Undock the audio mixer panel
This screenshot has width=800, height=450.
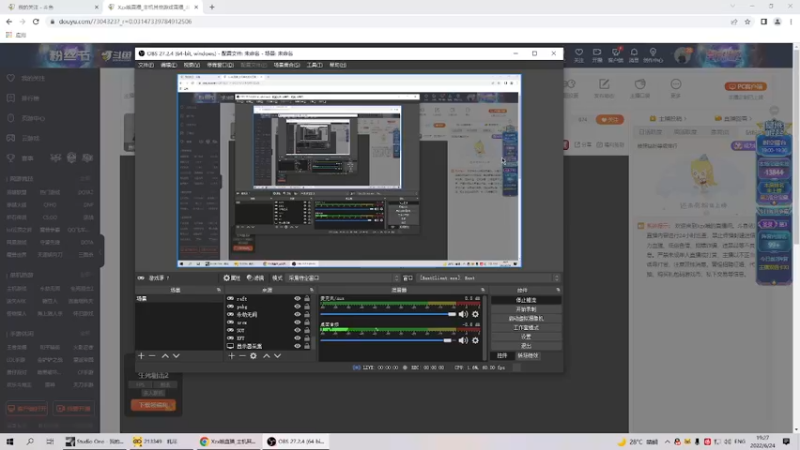[x=482, y=290]
